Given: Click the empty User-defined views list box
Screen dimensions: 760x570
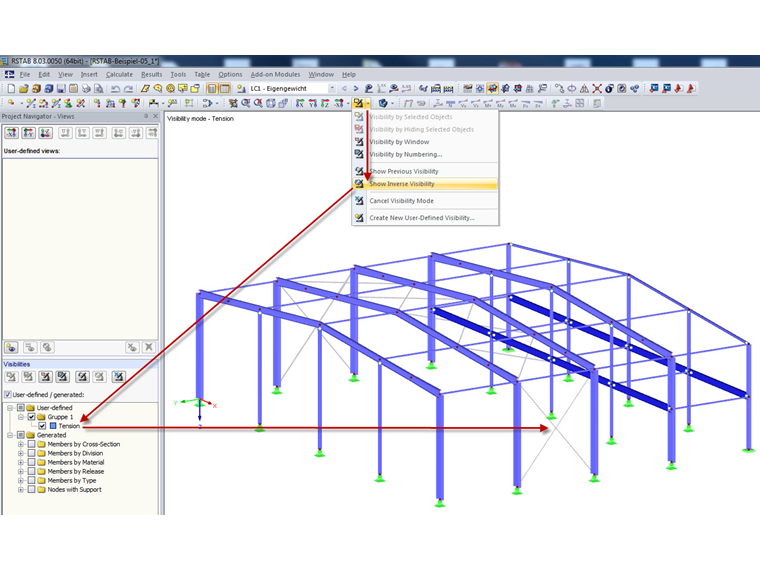Looking at the screenshot, I should pos(80,249).
